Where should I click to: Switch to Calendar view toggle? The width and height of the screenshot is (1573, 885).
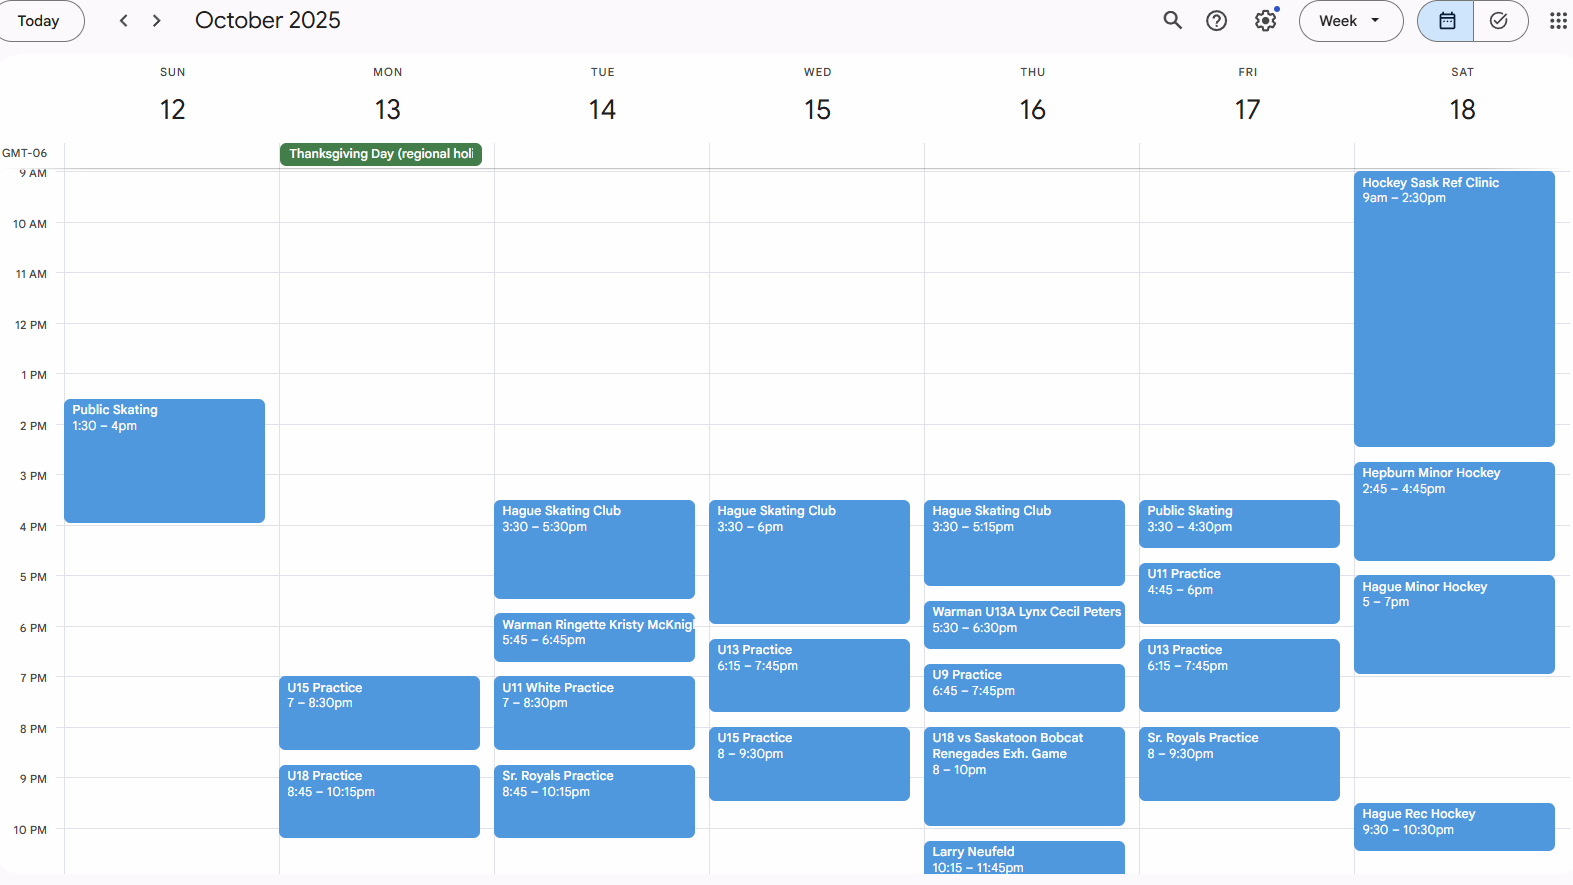(1446, 20)
